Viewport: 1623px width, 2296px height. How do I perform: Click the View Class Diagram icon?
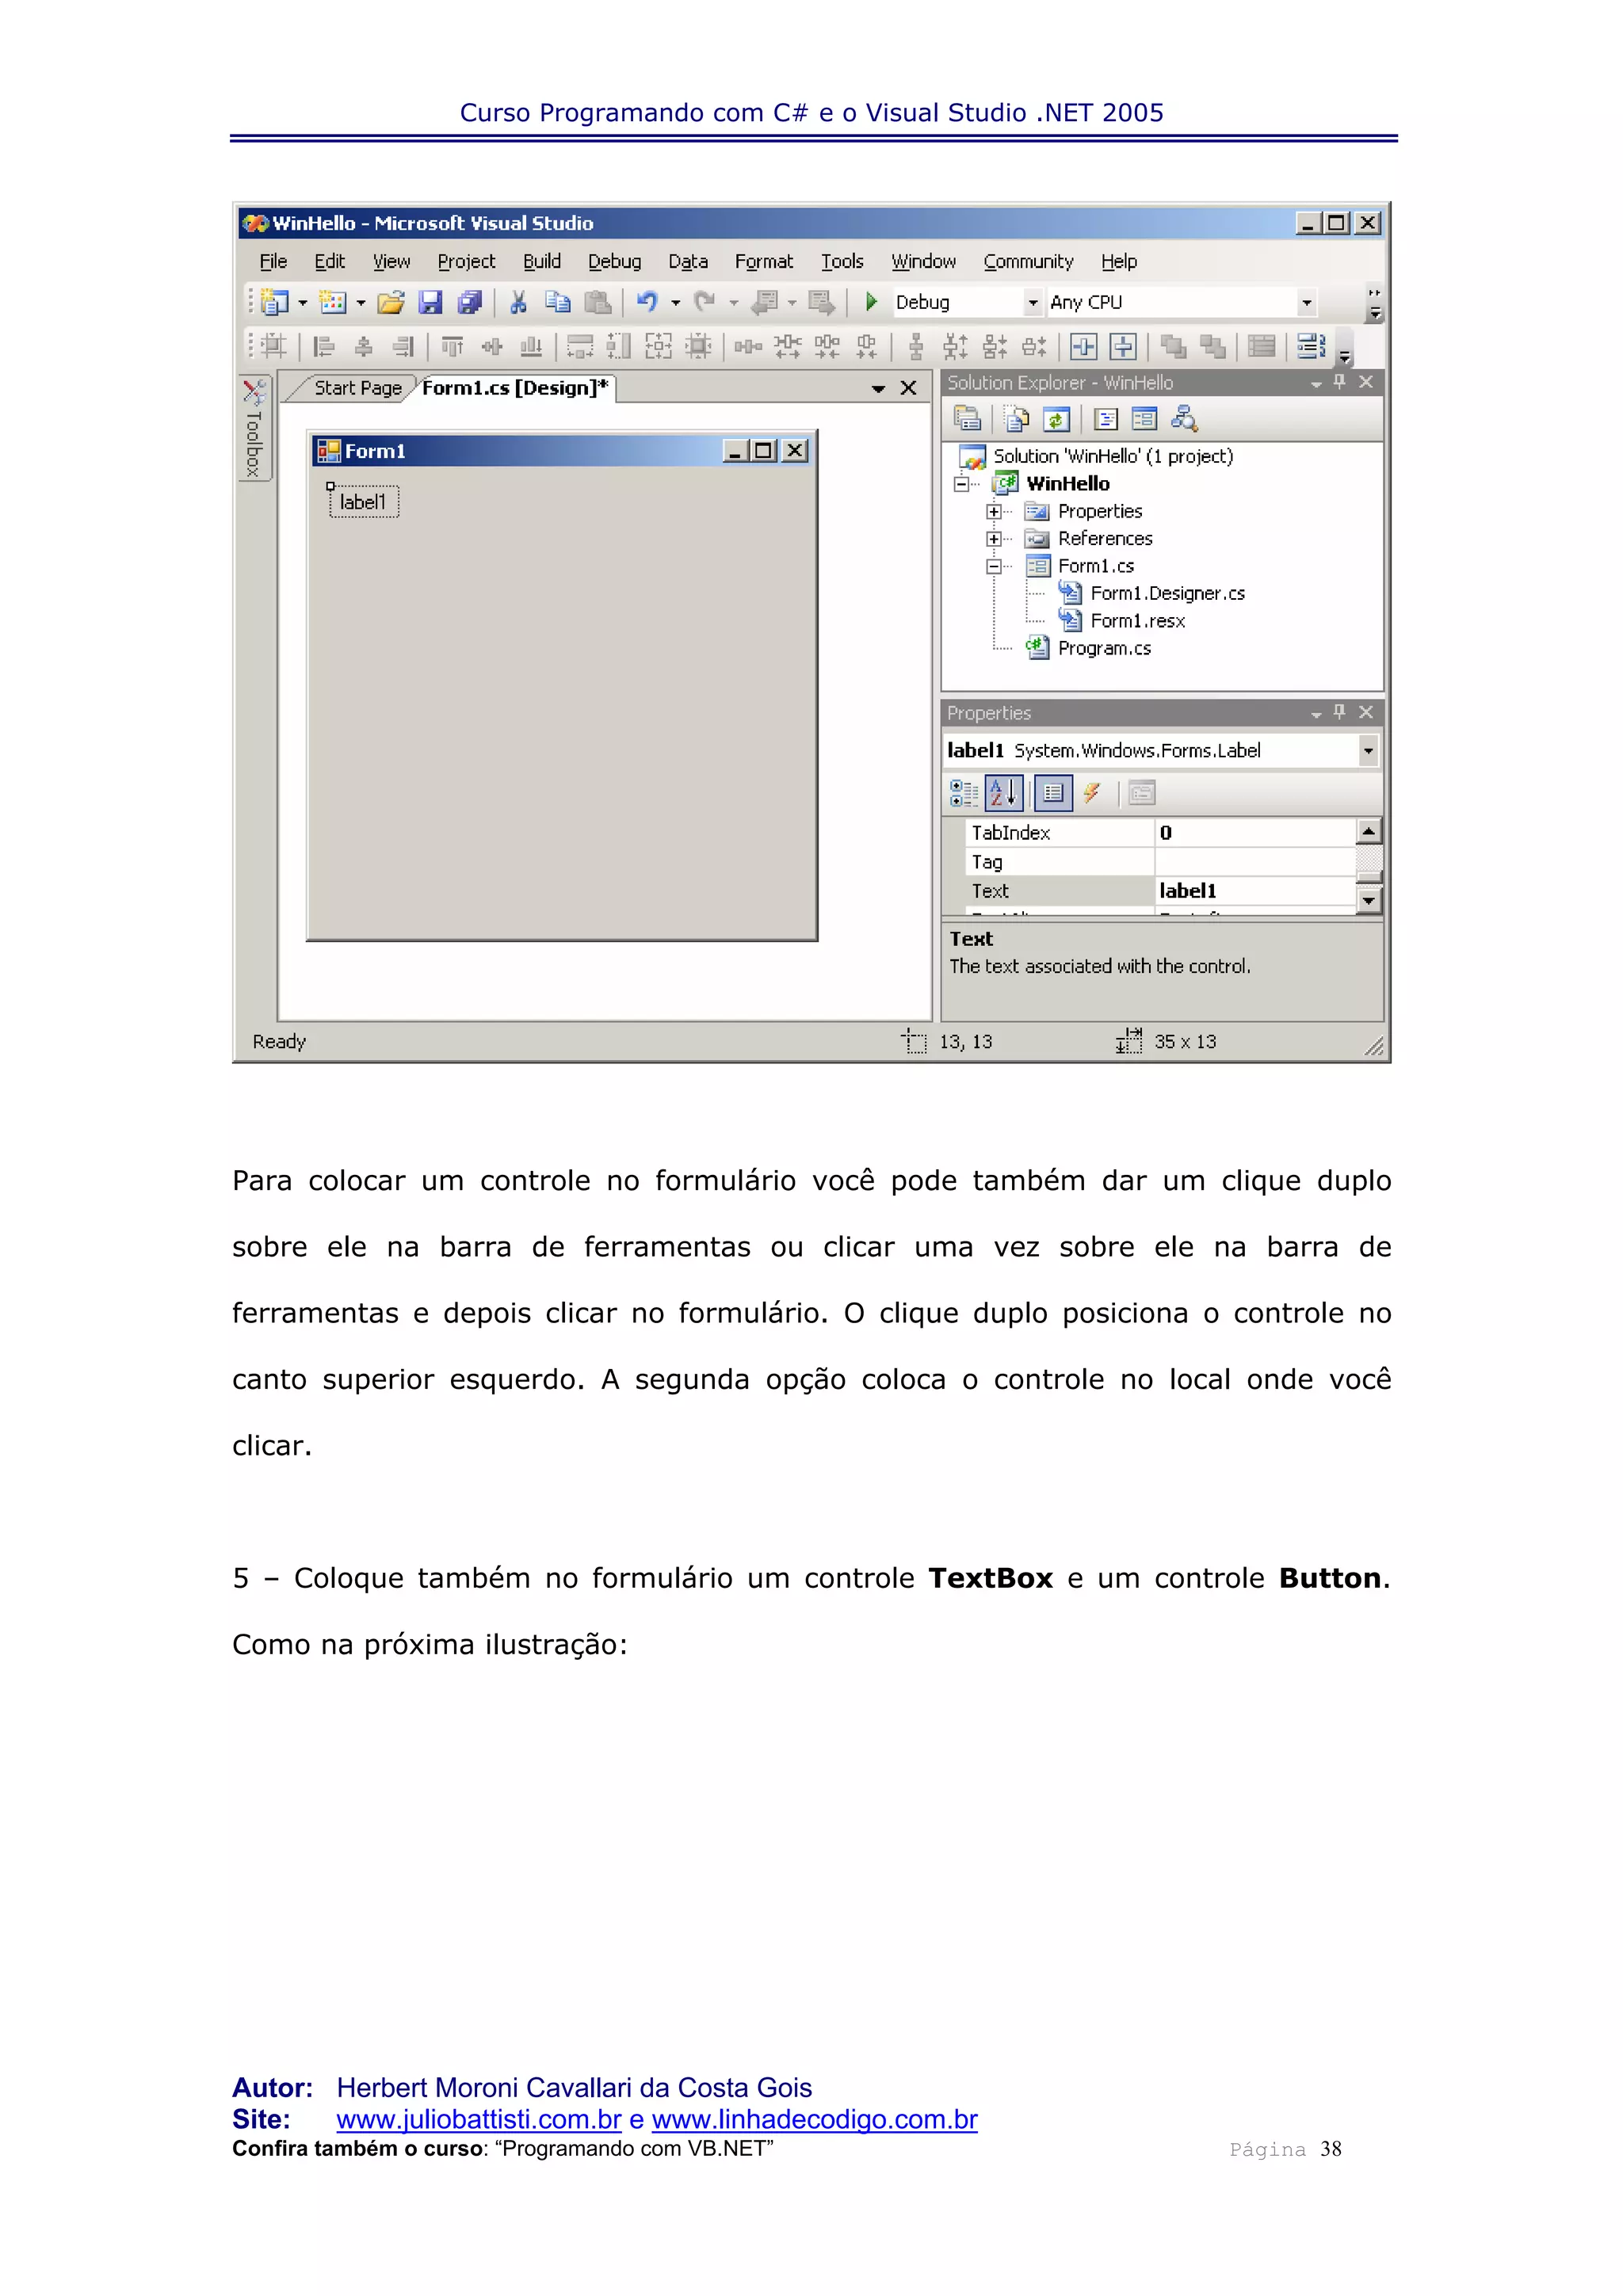click(x=1184, y=418)
